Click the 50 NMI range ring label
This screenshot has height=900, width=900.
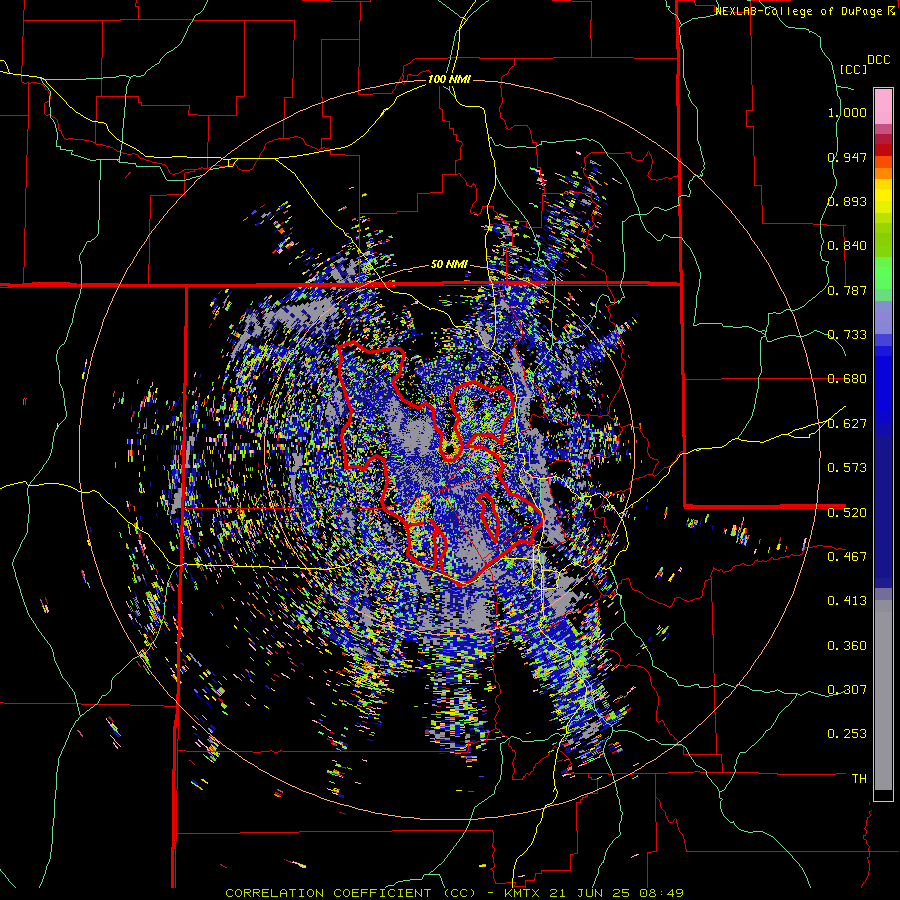pyautogui.click(x=449, y=265)
